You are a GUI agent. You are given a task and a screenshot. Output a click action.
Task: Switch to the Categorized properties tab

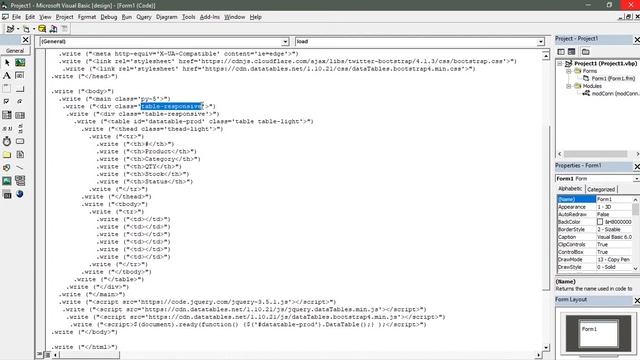click(601, 189)
